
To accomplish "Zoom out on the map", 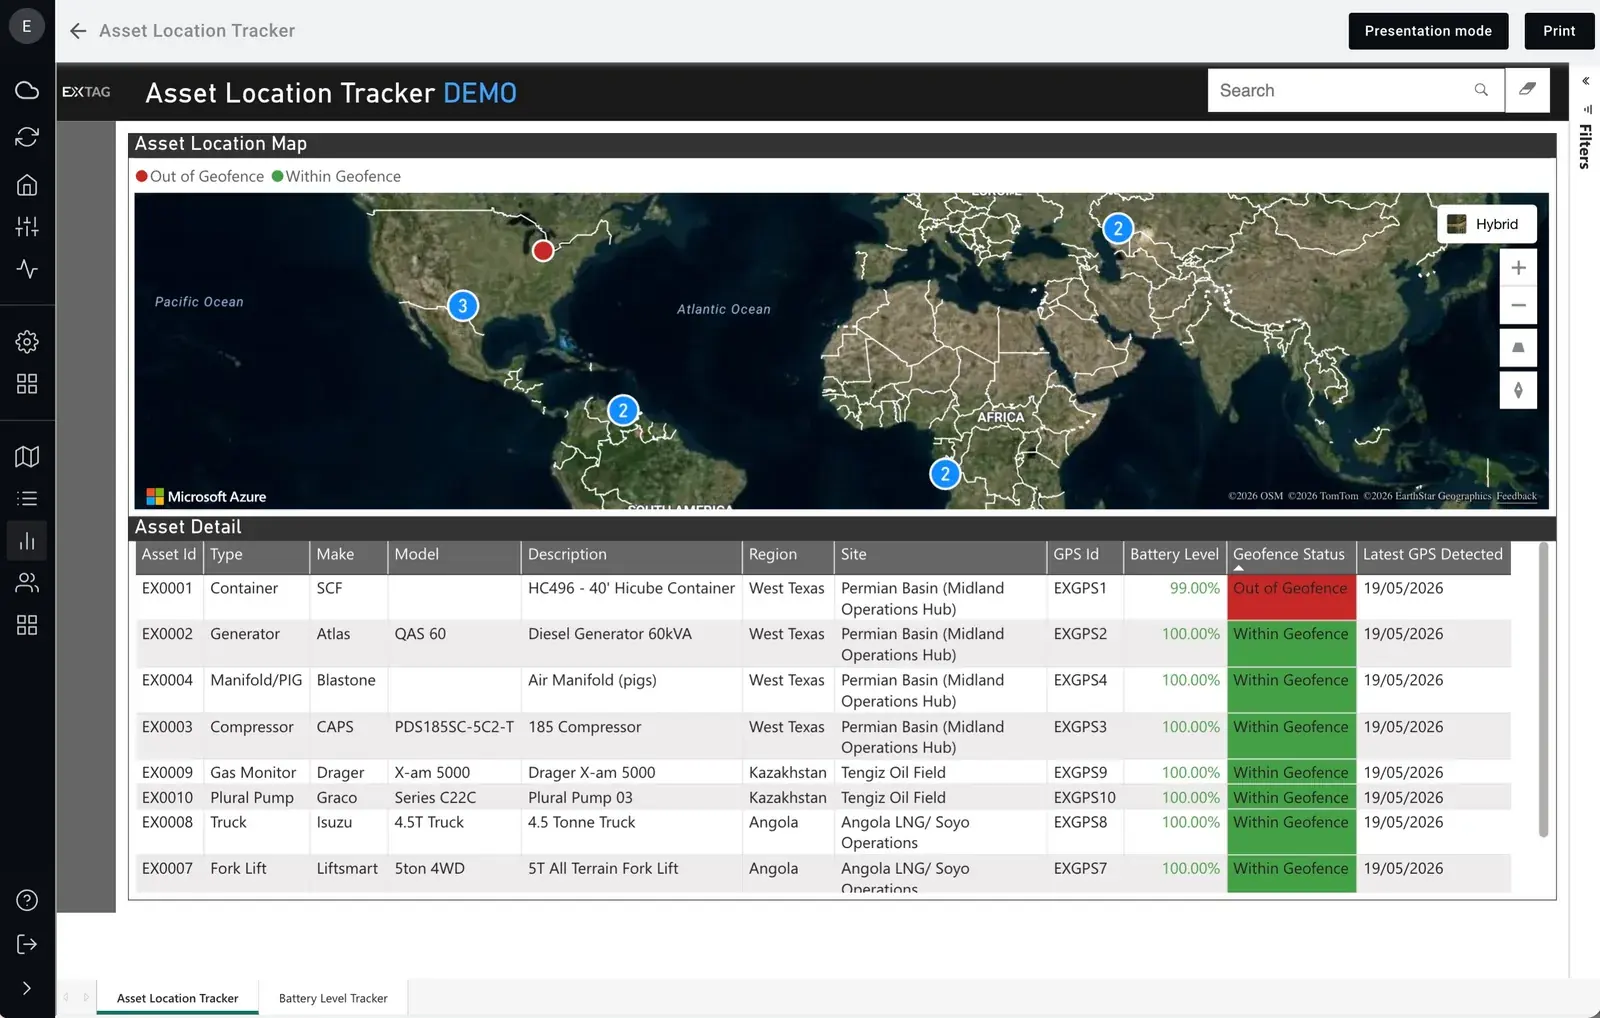I will 1518,305.
